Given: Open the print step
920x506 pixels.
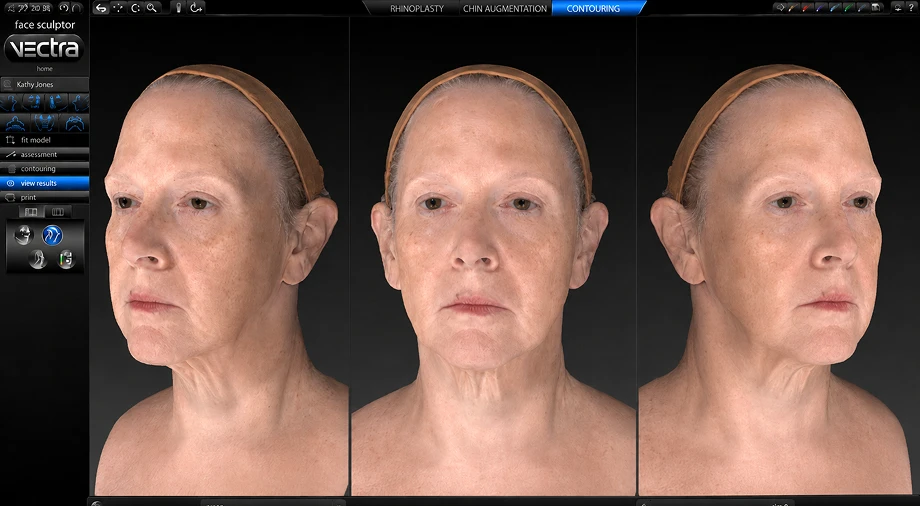Looking at the screenshot, I should pos(45,197).
